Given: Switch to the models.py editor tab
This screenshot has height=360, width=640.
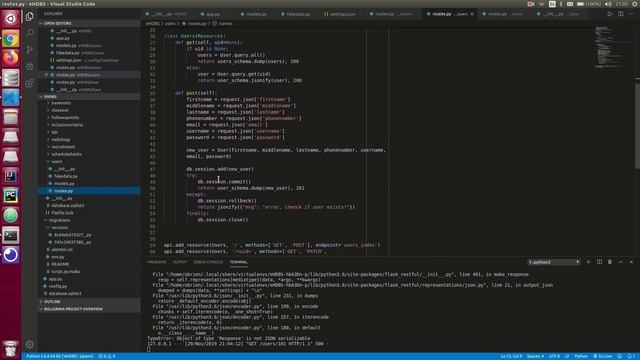Looking at the screenshot, I should pyautogui.click(x=256, y=14).
